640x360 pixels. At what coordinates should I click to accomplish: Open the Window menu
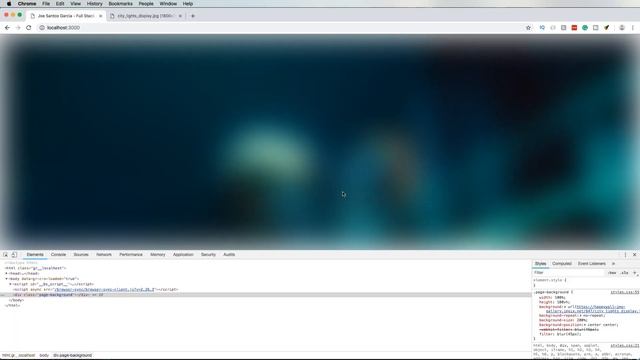pyautogui.click(x=168, y=4)
